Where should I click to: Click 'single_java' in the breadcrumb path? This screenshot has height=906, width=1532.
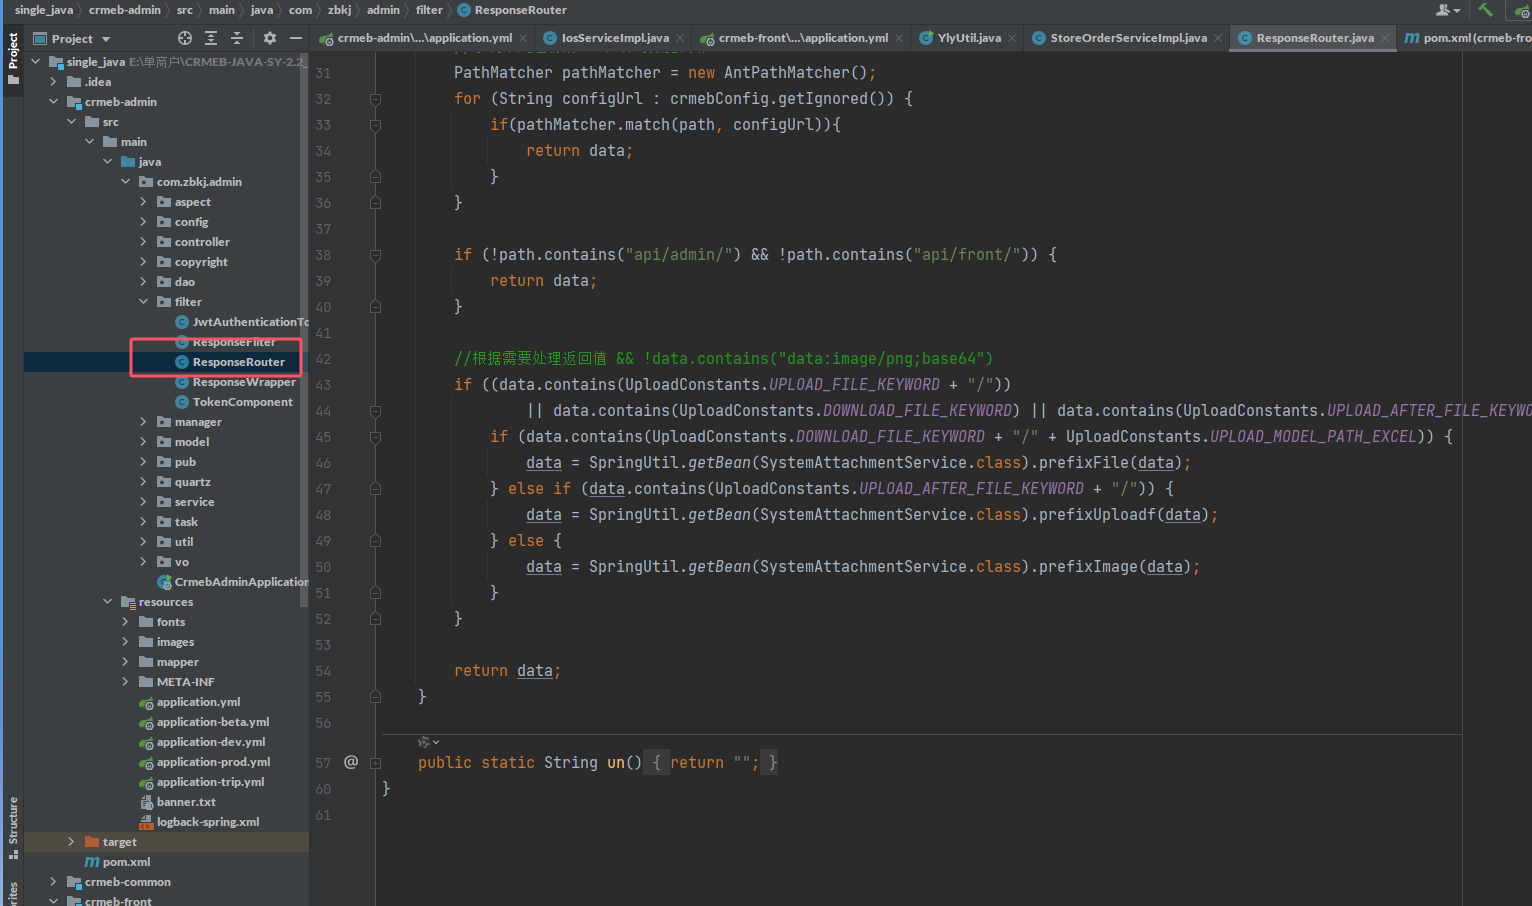[44, 10]
